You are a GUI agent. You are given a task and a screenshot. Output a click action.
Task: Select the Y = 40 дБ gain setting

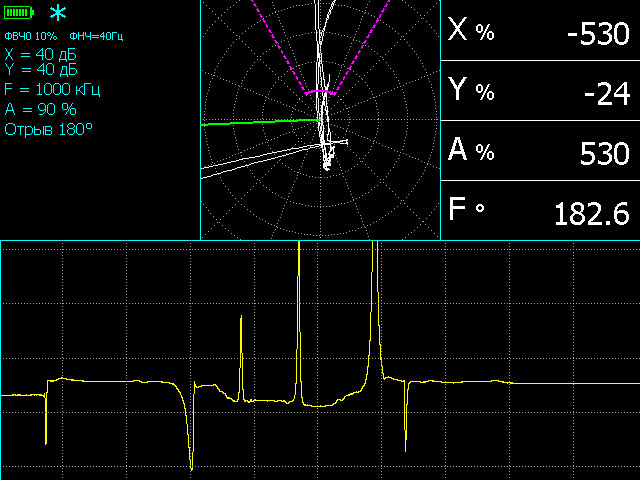[x=41, y=69]
